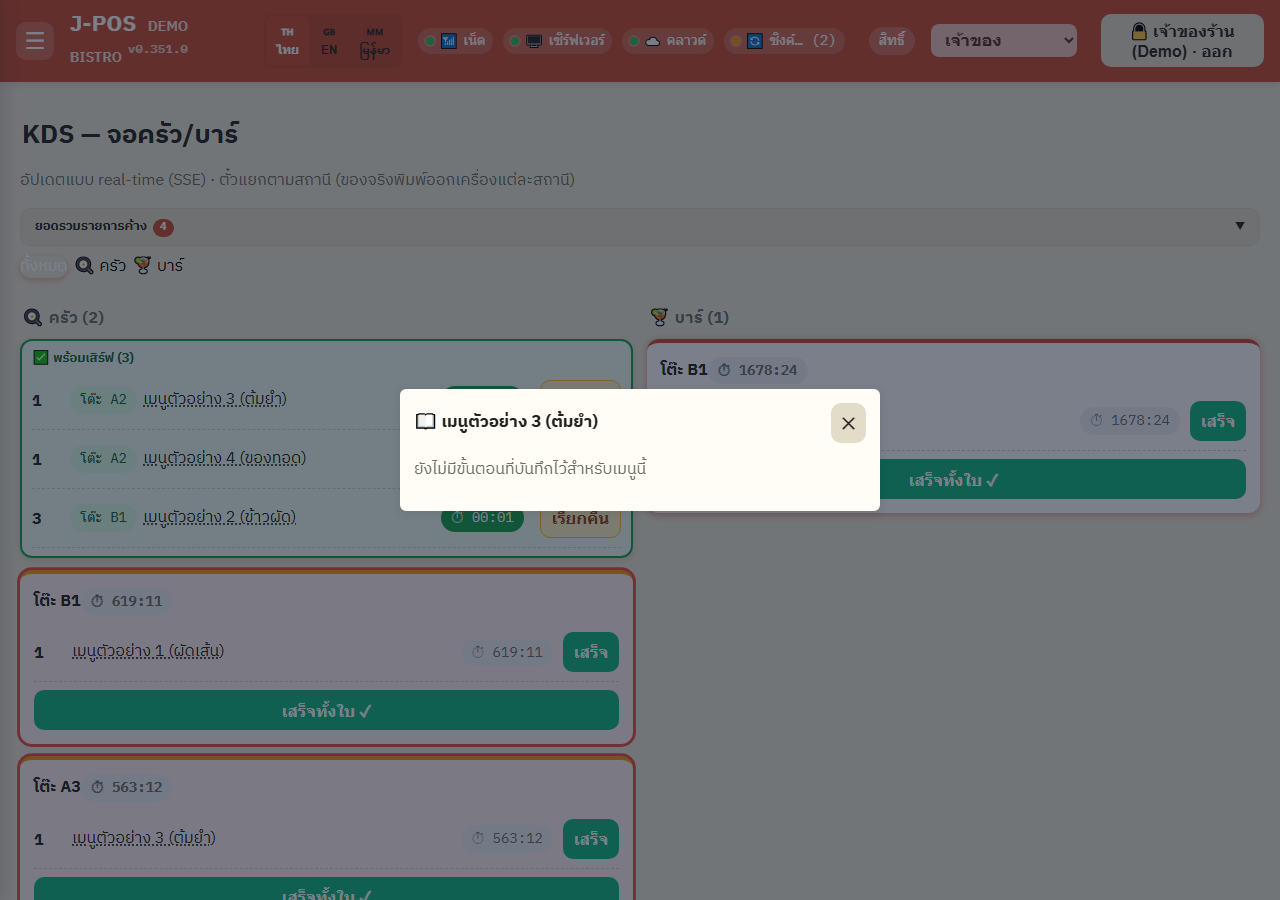This screenshot has height=900, width=1280.
Task: Click เสร็จทั้งใบ on the บาร์ B1 ticket
Action: [953, 480]
